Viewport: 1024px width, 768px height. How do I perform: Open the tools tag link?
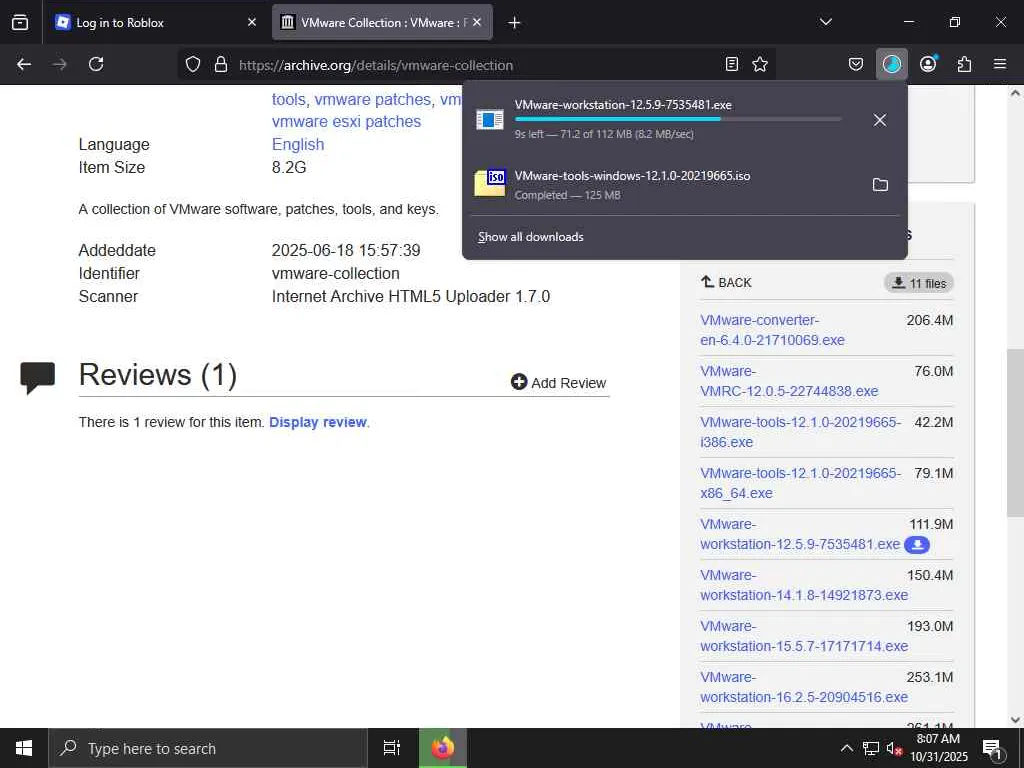289,99
